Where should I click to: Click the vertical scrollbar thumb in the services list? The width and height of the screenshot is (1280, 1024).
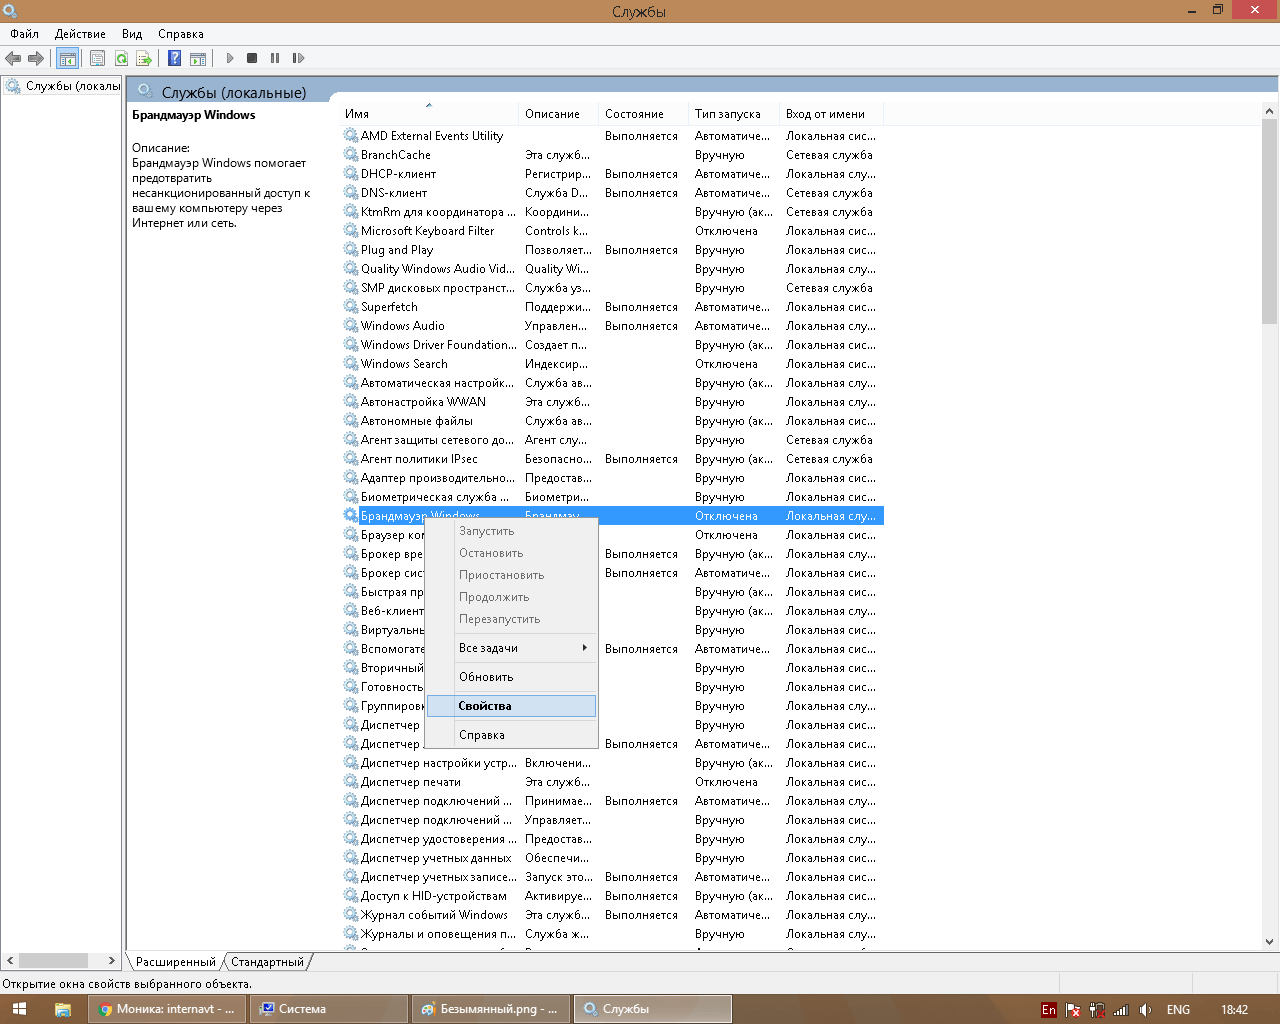[1270, 222]
